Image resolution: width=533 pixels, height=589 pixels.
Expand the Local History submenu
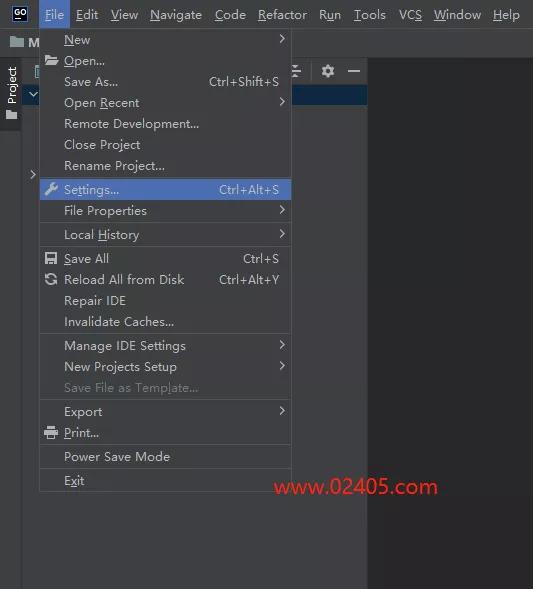point(165,234)
